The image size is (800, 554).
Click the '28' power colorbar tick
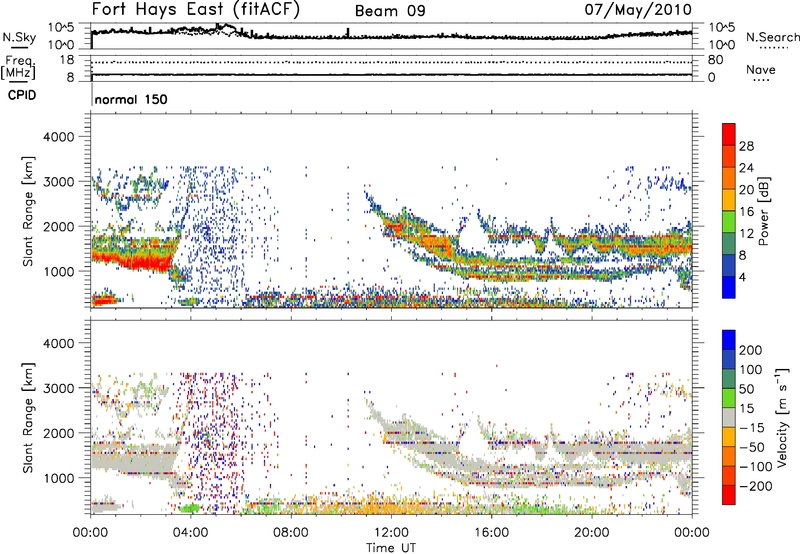pos(746,146)
